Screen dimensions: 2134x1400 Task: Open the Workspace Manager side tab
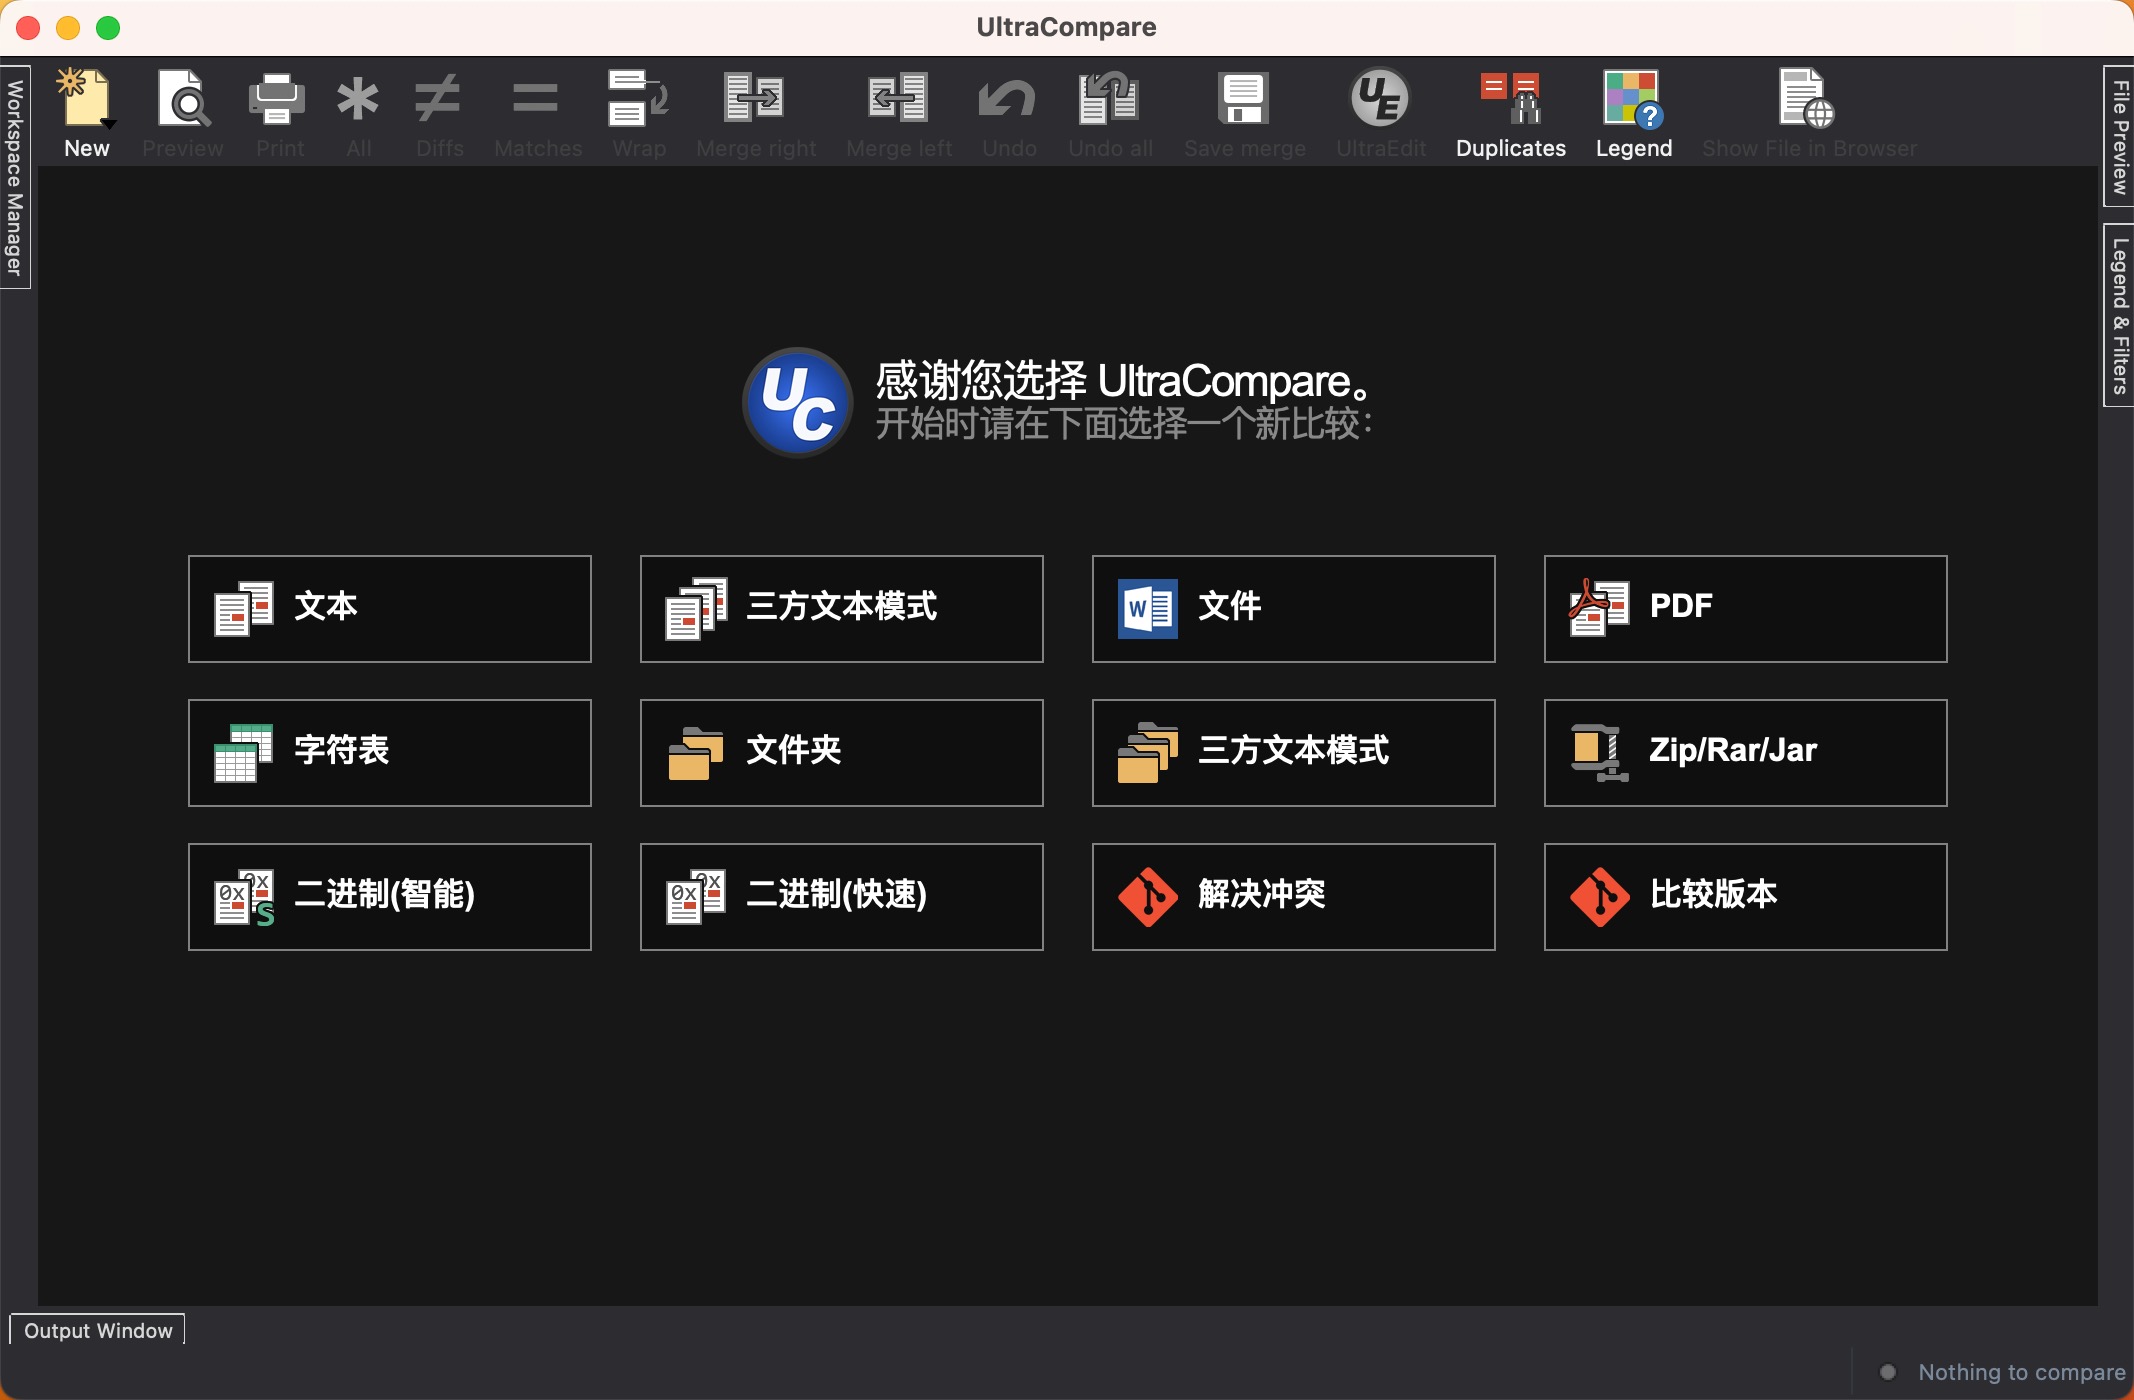click(15, 177)
